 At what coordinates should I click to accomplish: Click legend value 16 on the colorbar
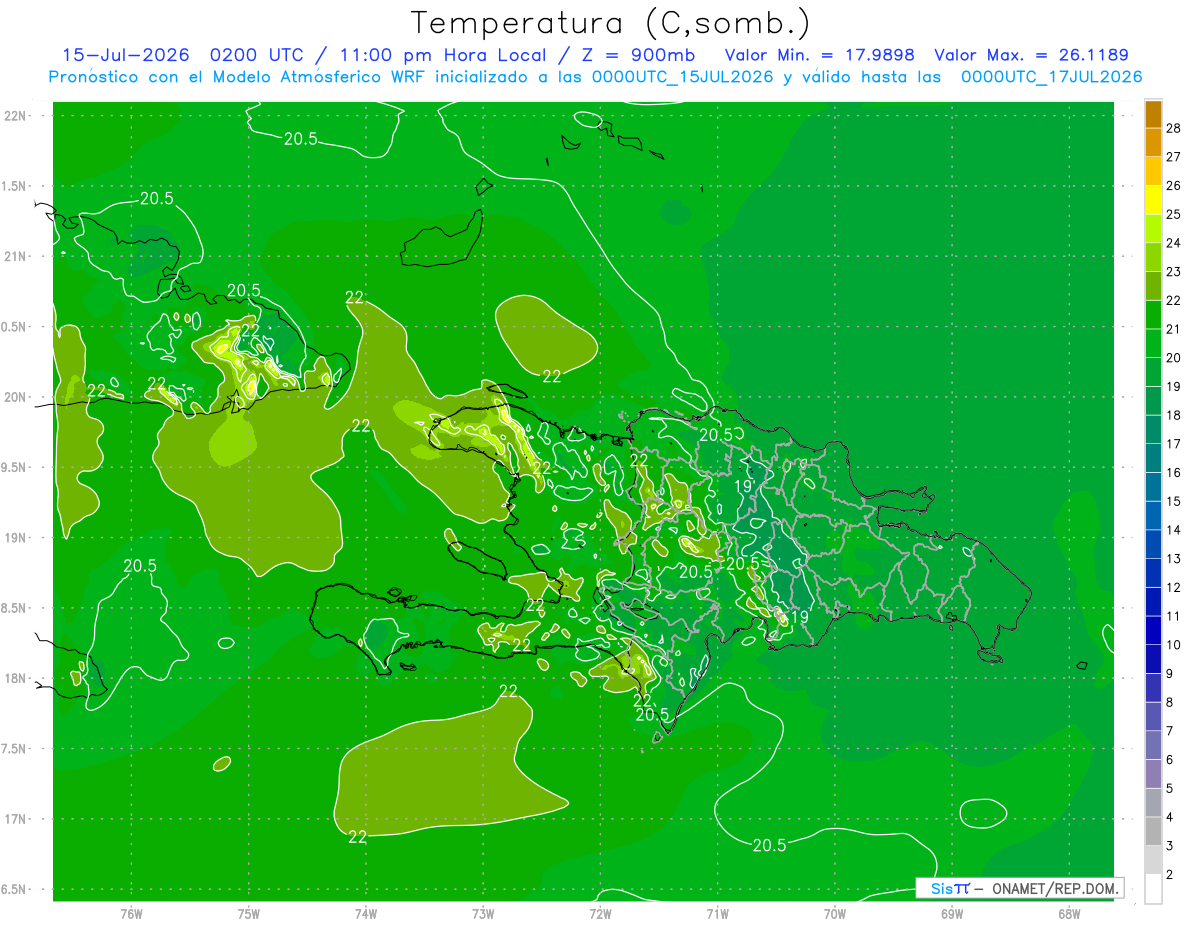click(1174, 473)
